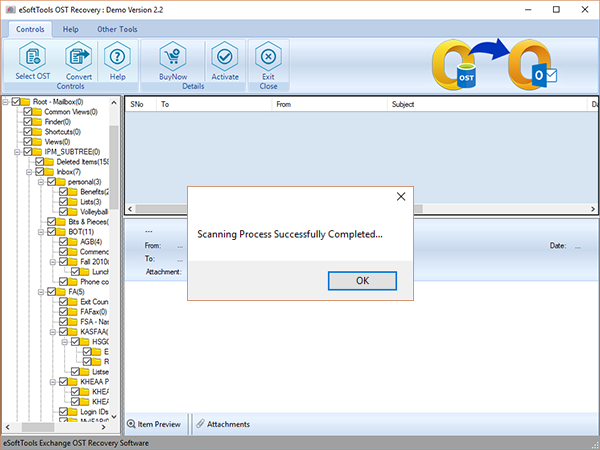Switch to the Item Preview tab

(154, 424)
